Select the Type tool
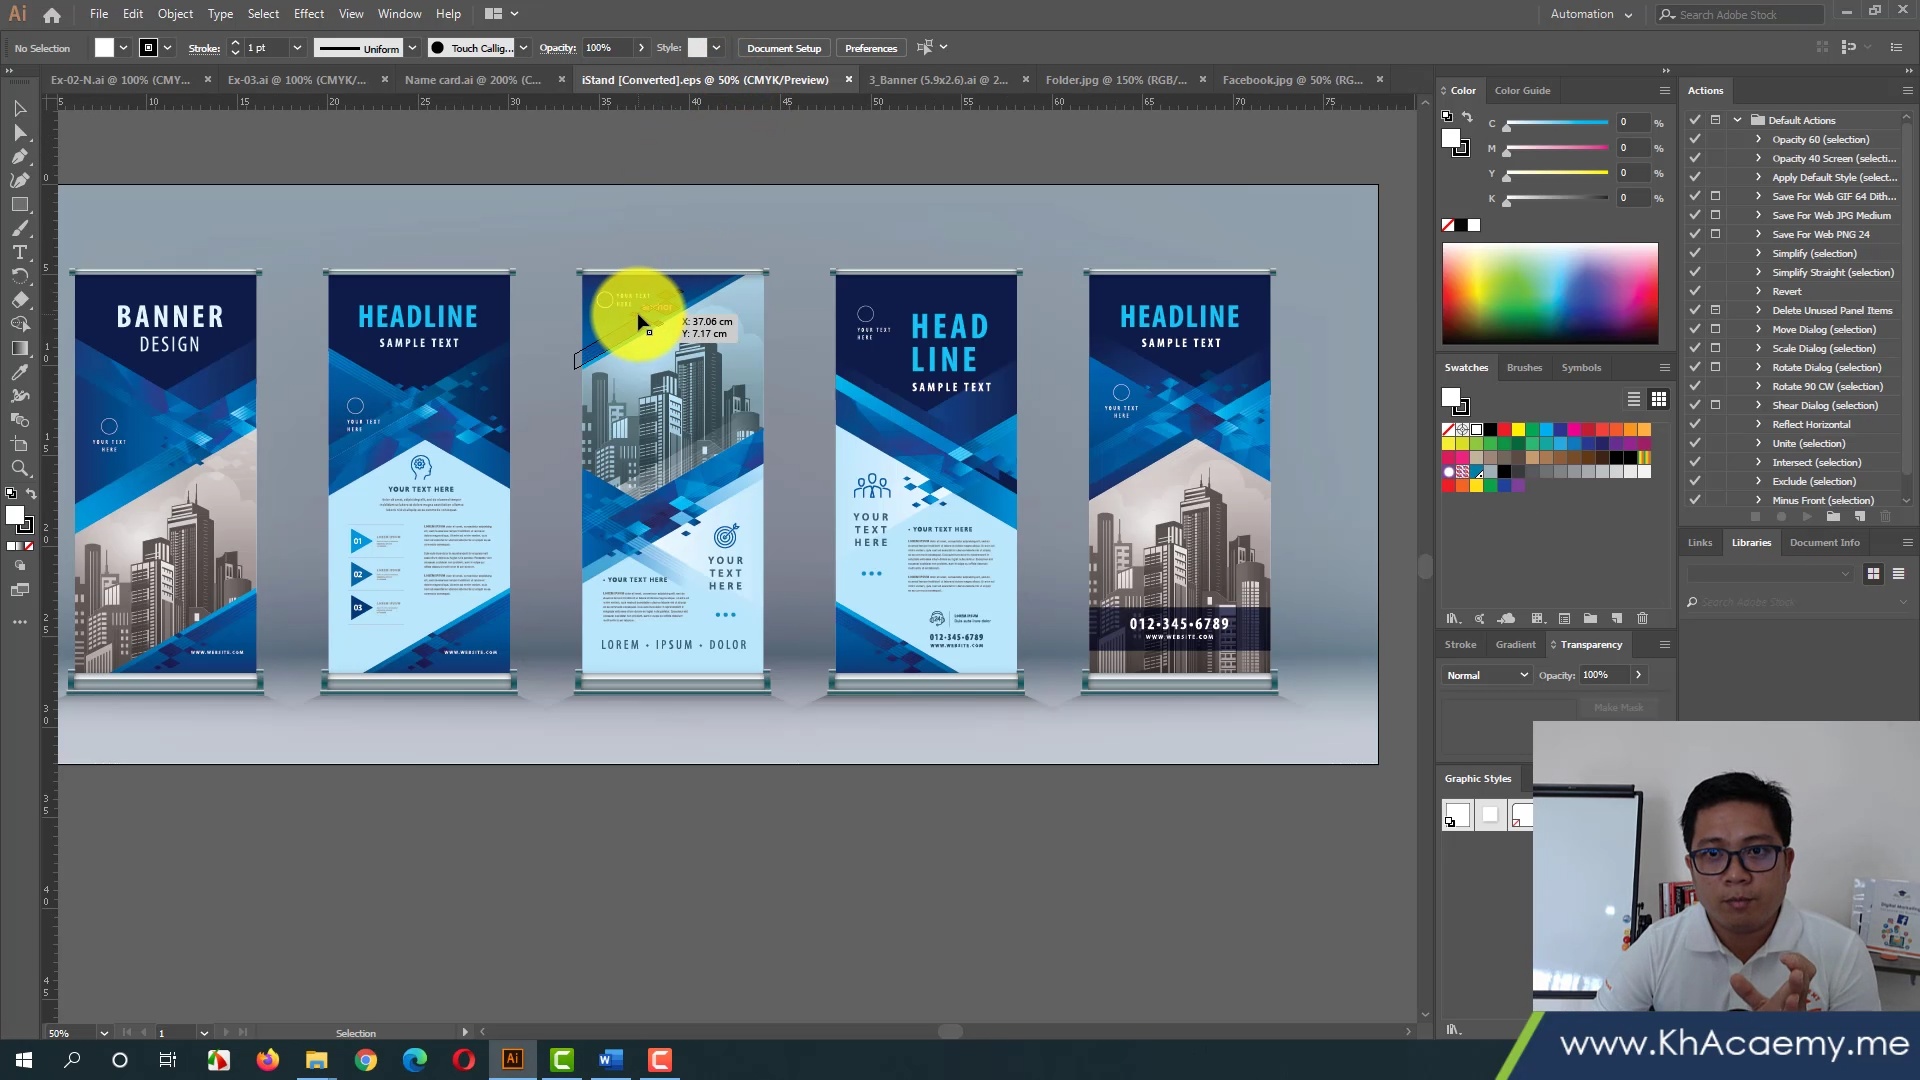This screenshot has width=1920, height=1080. (20, 252)
